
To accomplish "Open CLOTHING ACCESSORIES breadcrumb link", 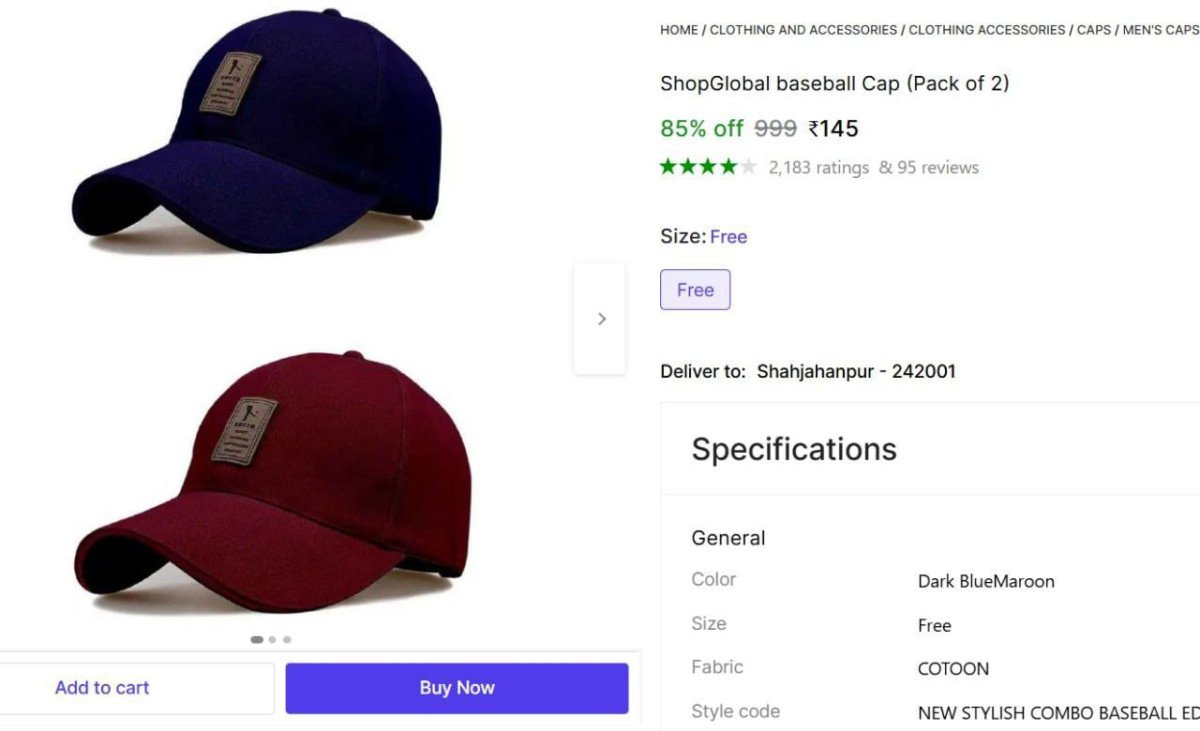I will point(987,30).
